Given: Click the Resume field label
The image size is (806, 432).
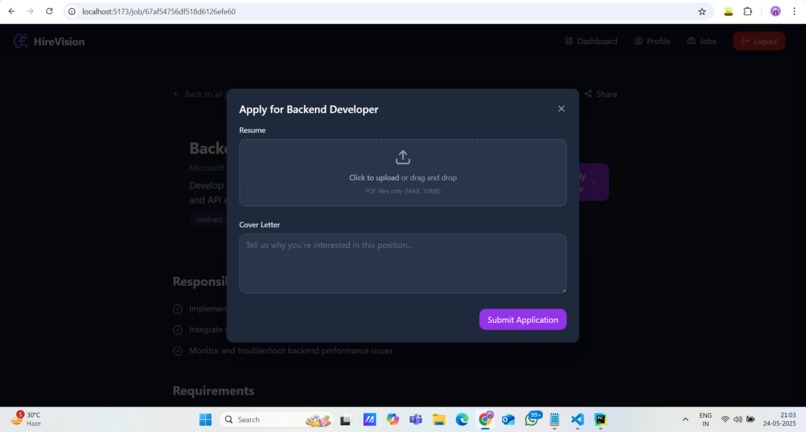Looking at the screenshot, I should click(x=252, y=130).
